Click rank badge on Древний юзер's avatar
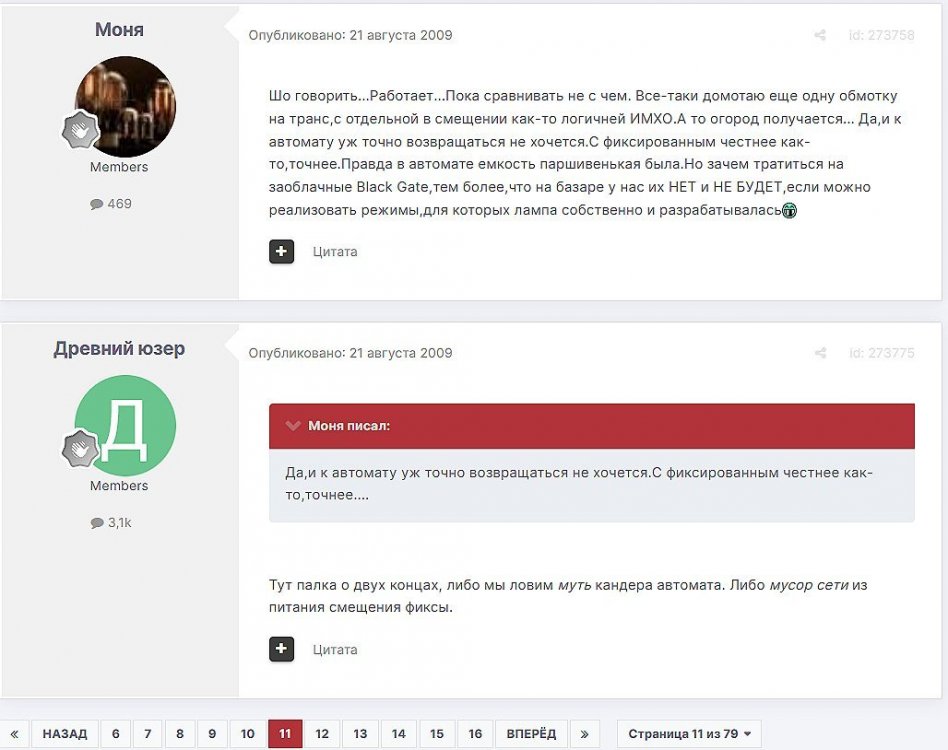 80,449
